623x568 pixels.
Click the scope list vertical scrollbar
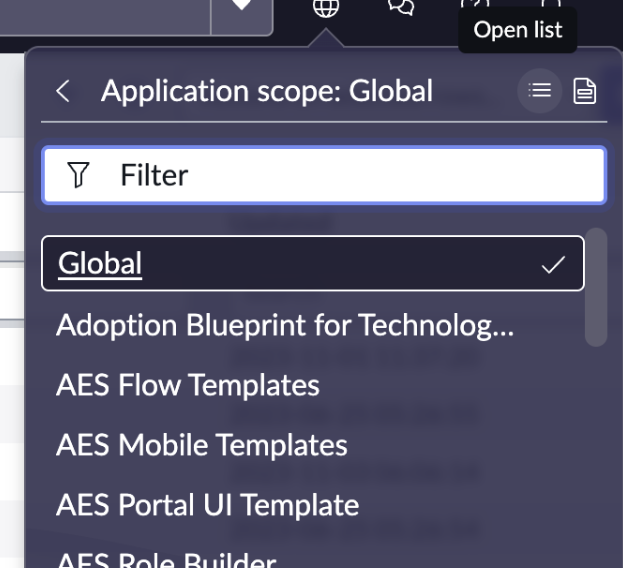(x=595, y=288)
